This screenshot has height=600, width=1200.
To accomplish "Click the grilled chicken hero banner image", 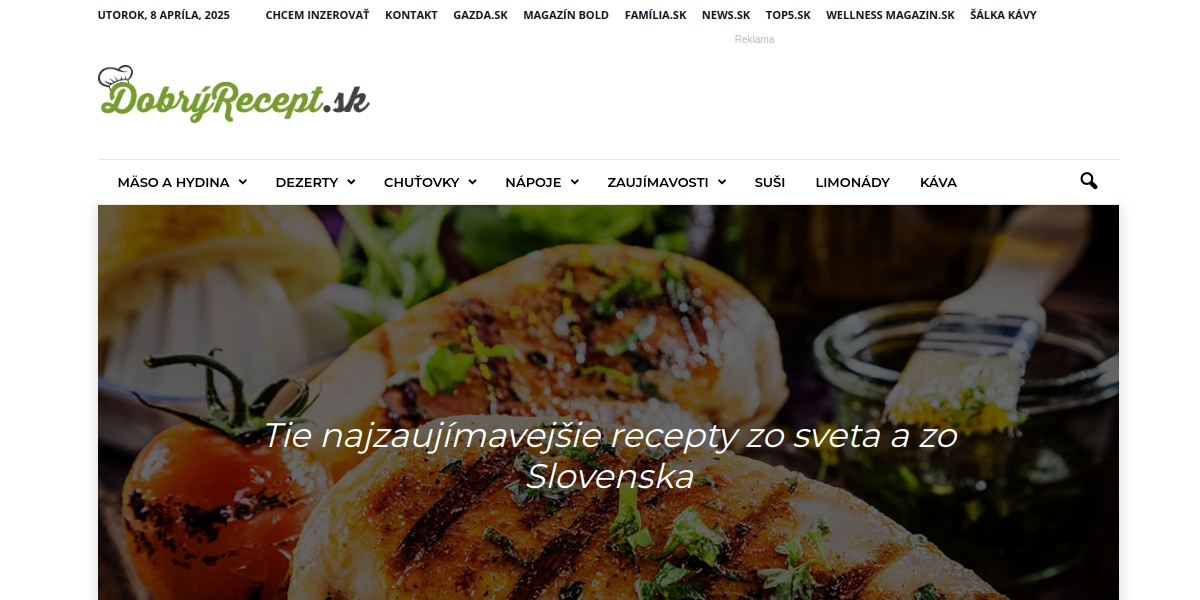I will coord(608,402).
